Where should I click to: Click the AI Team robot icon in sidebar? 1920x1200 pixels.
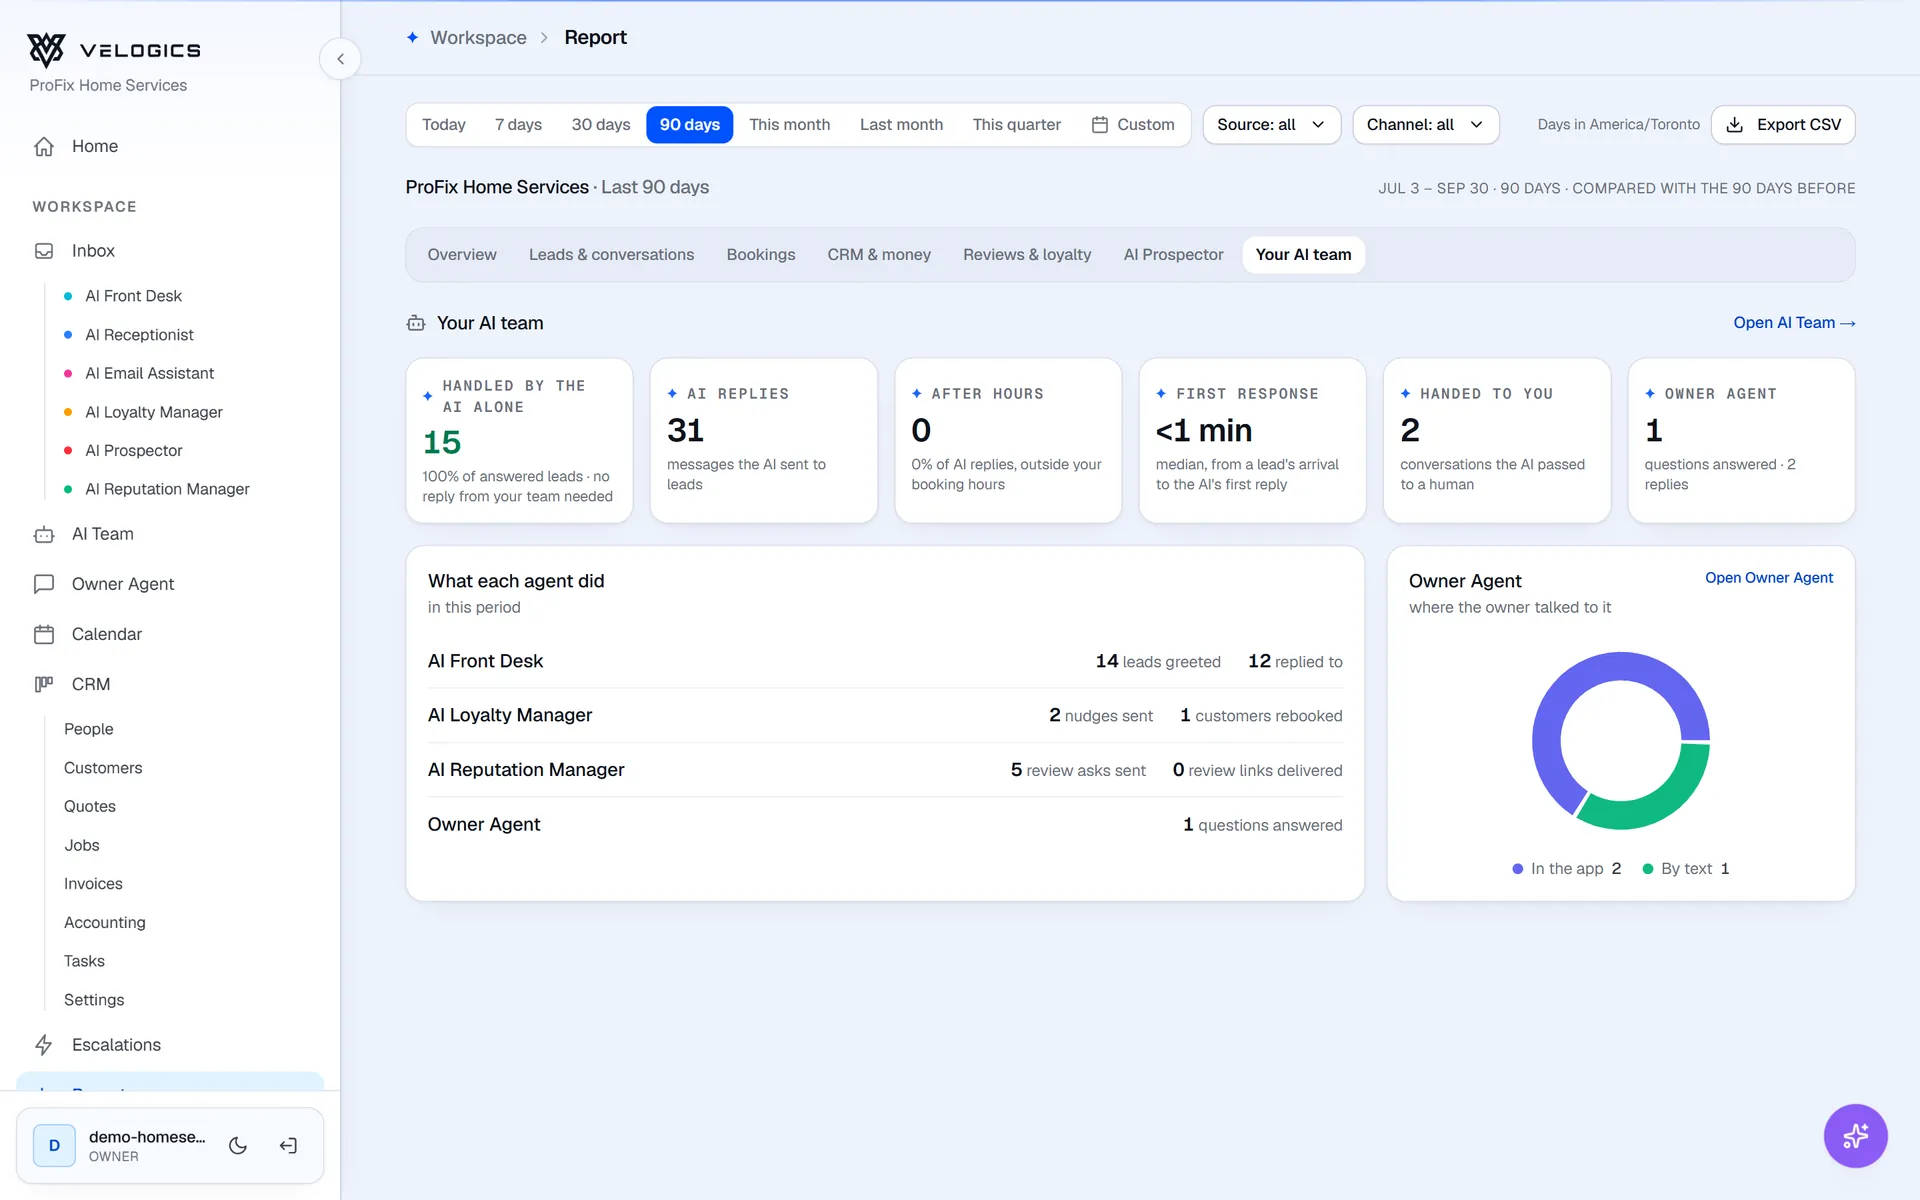pyautogui.click(x=44, y=534)
